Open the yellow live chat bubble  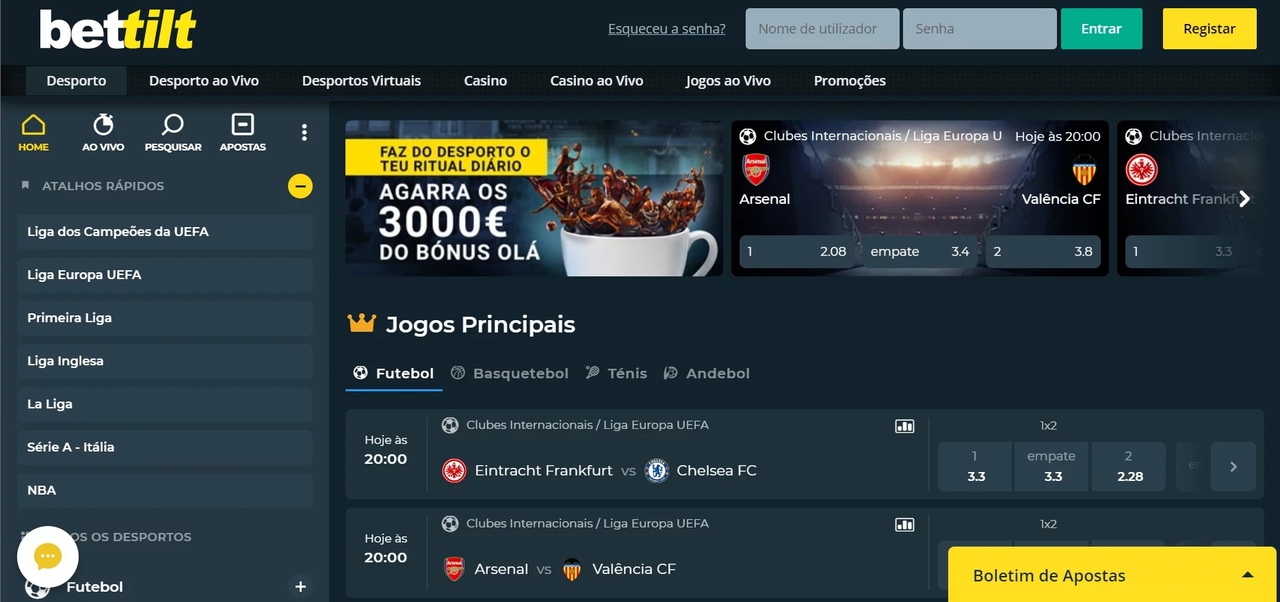coord(48,557)
